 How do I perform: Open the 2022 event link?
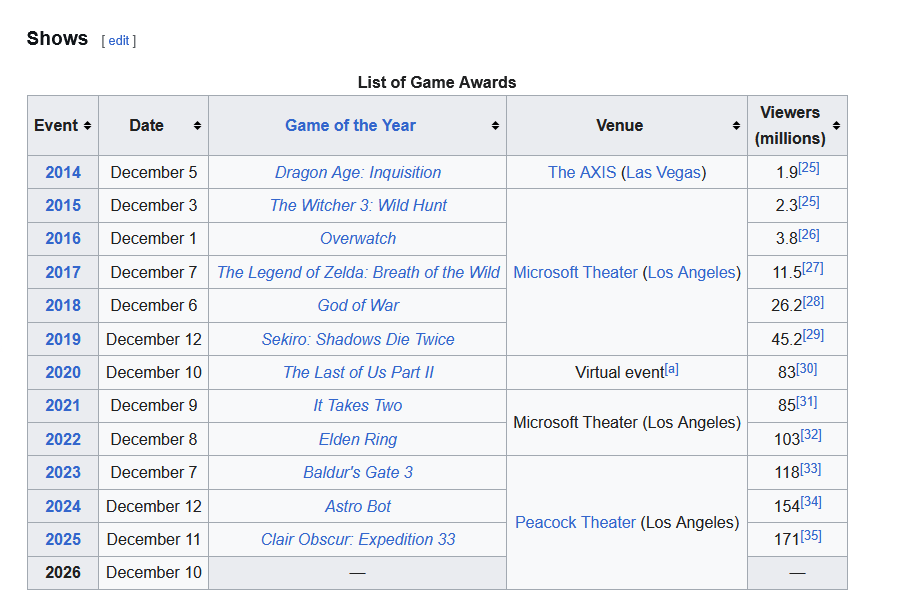pos(63,440)
